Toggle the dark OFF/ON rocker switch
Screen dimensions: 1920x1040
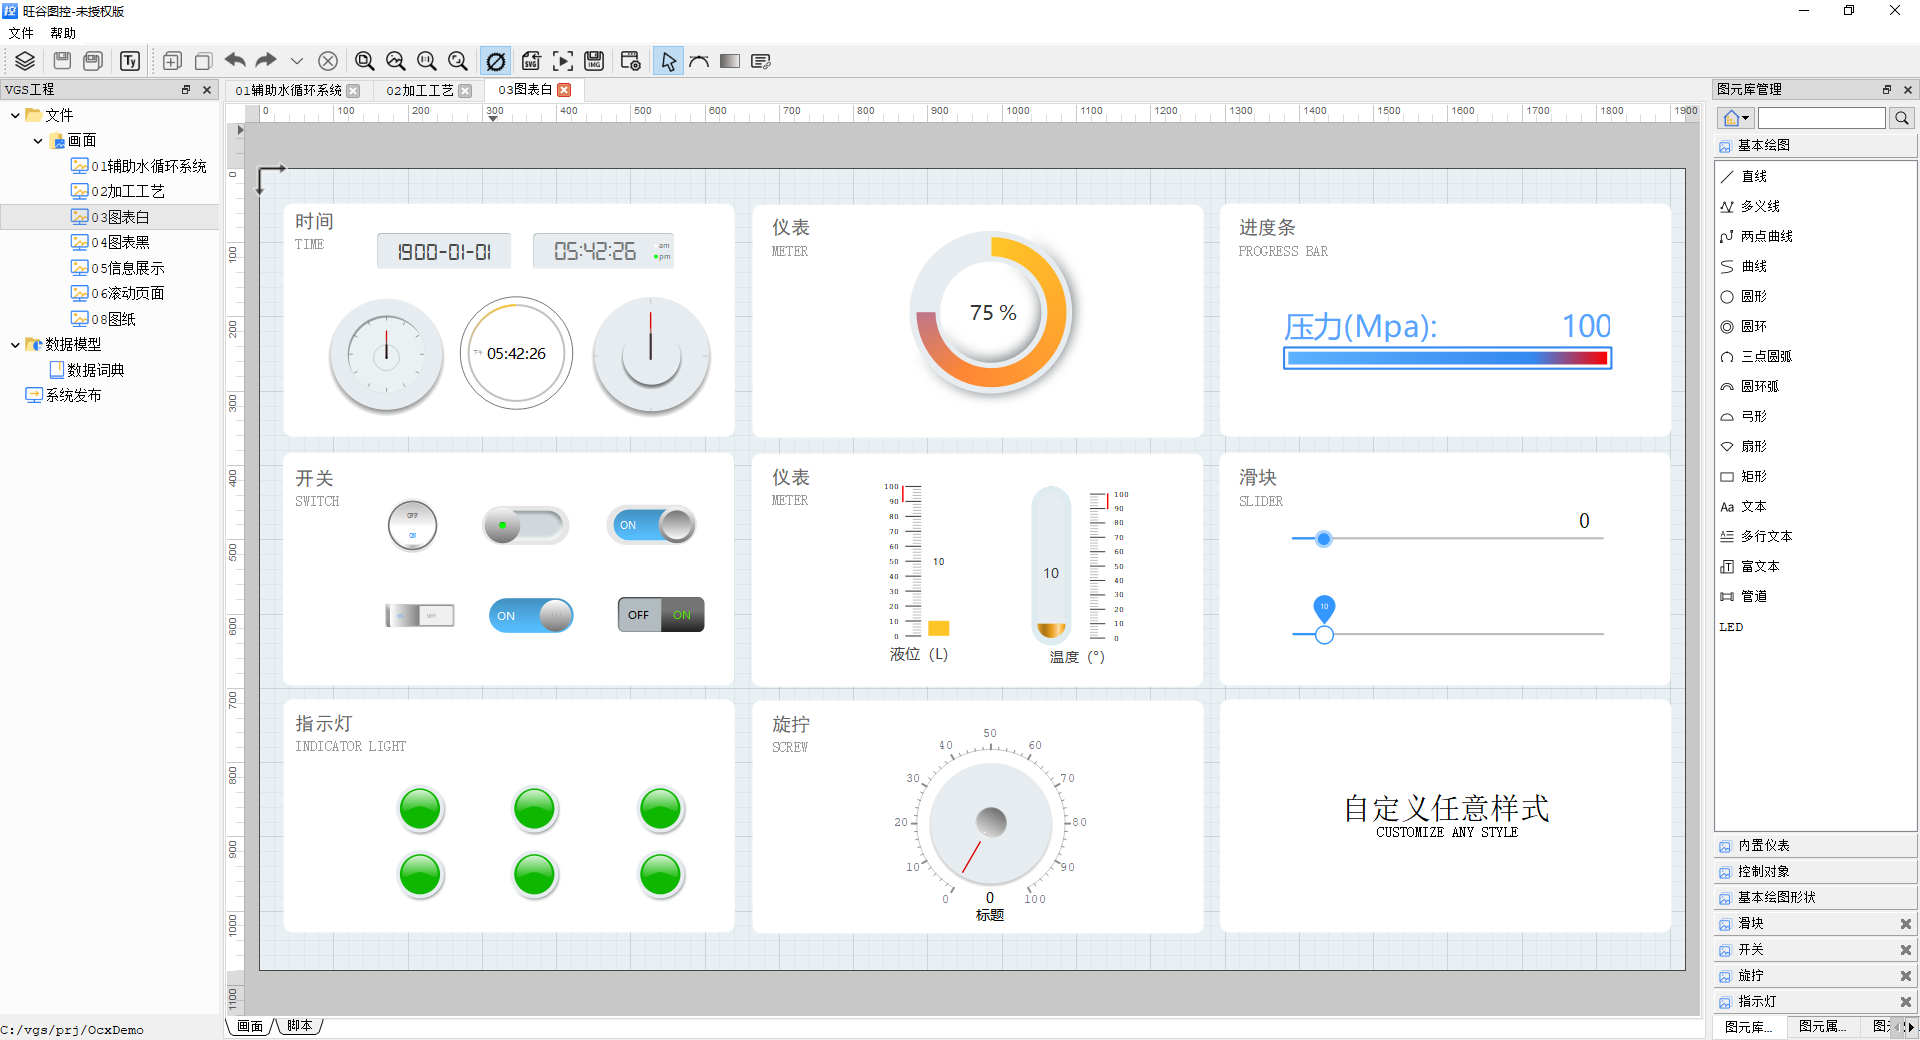pos(661,615)
